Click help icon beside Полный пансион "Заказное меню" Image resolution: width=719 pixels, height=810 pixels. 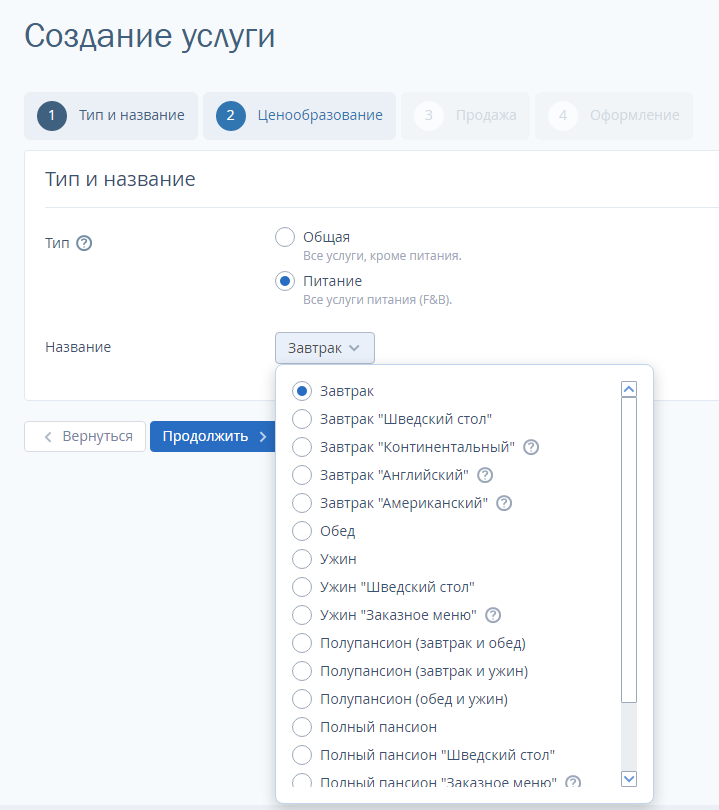click(x=573, y=782)
